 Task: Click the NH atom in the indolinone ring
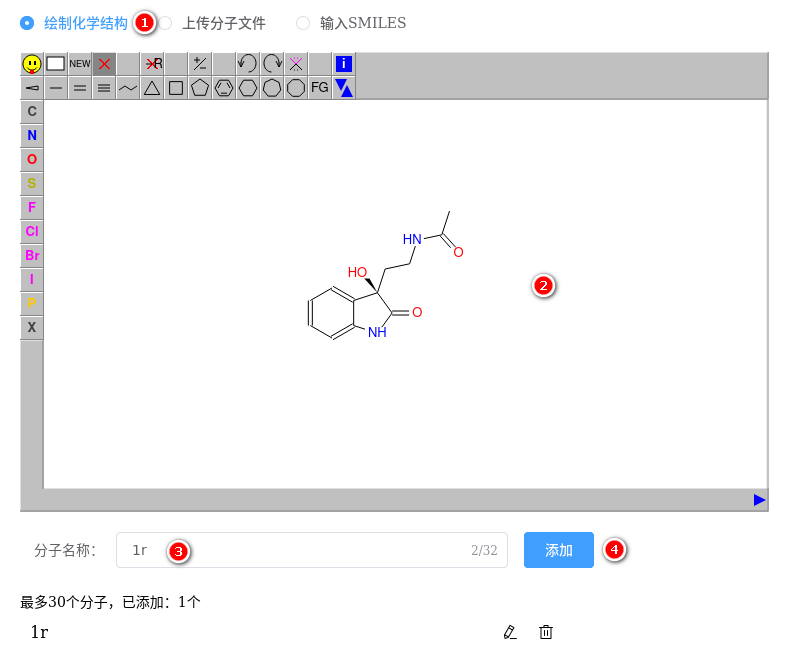click(x=377, y=332)
